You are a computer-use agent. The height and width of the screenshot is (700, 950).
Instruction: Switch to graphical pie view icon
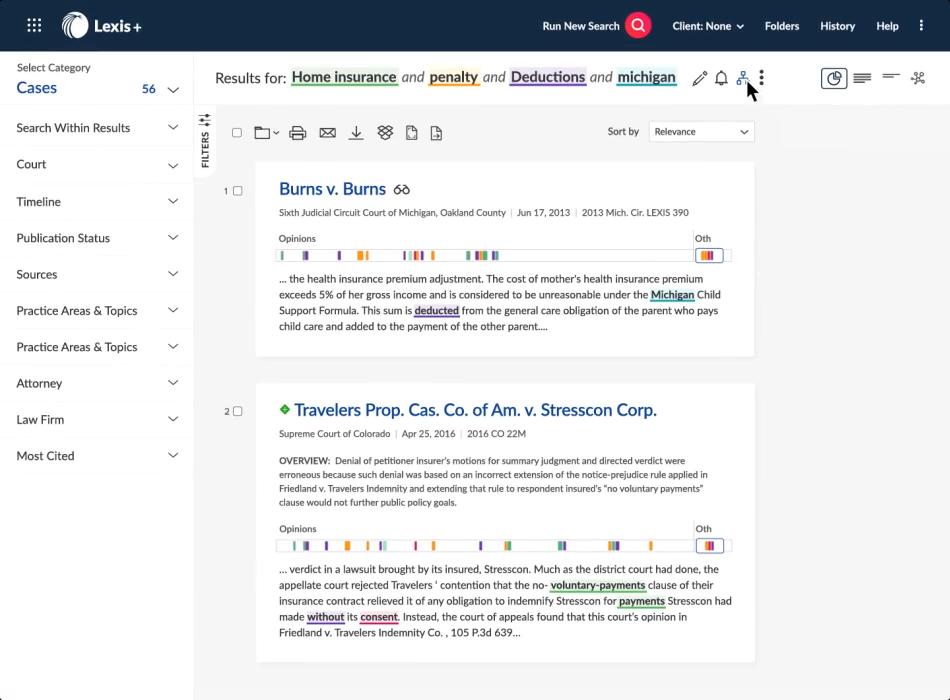coord(834,78)
